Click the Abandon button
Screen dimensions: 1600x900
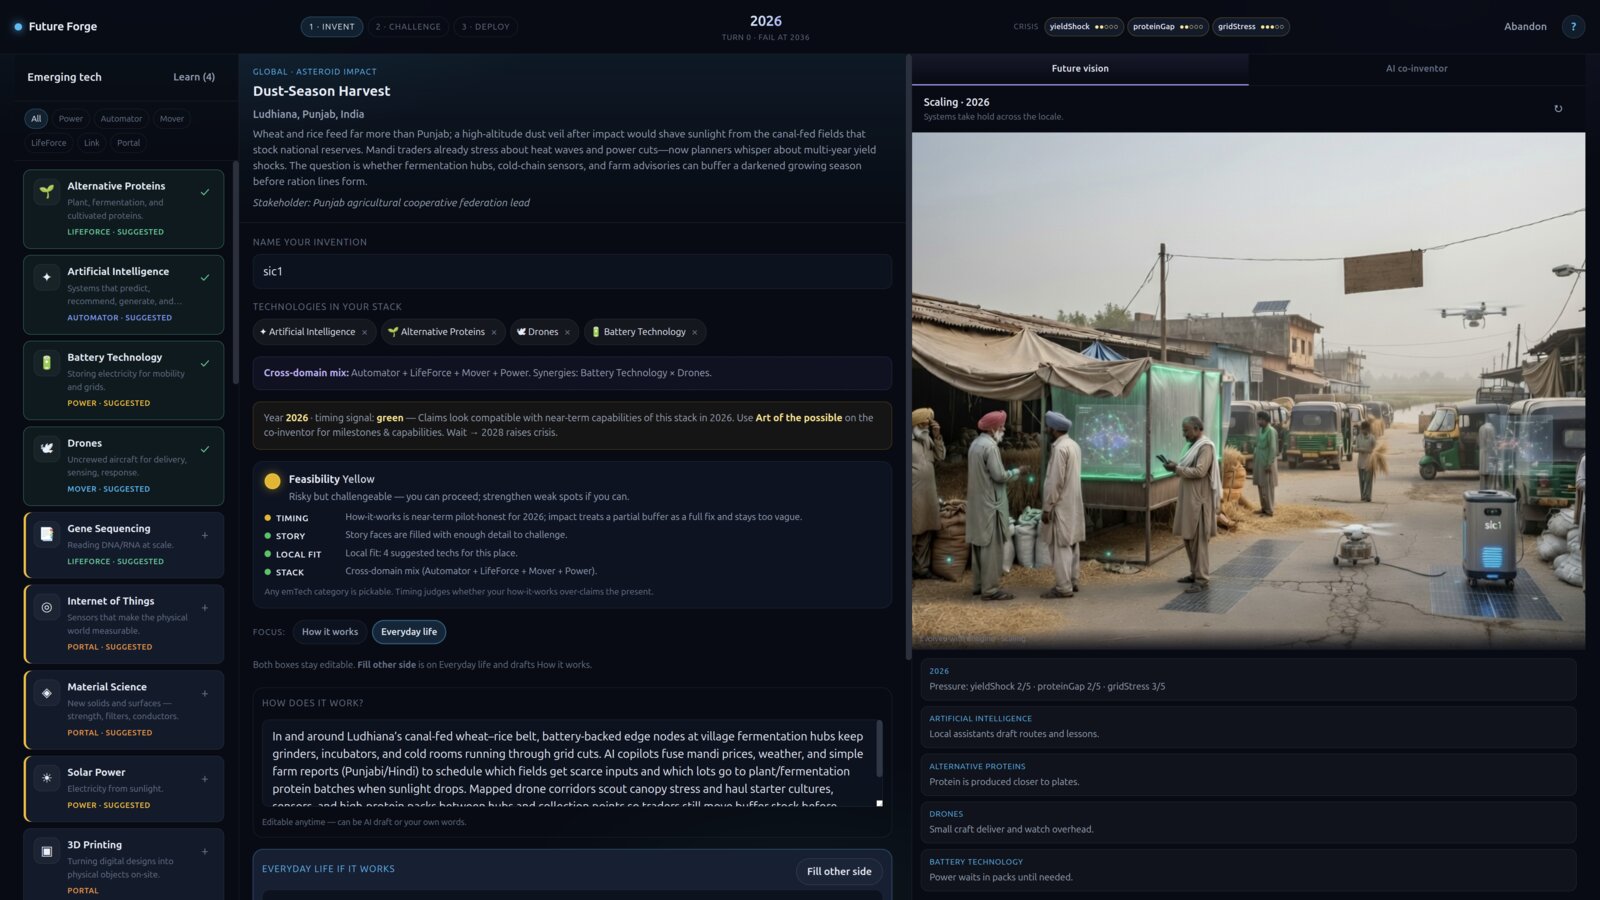pos(1525,27)
